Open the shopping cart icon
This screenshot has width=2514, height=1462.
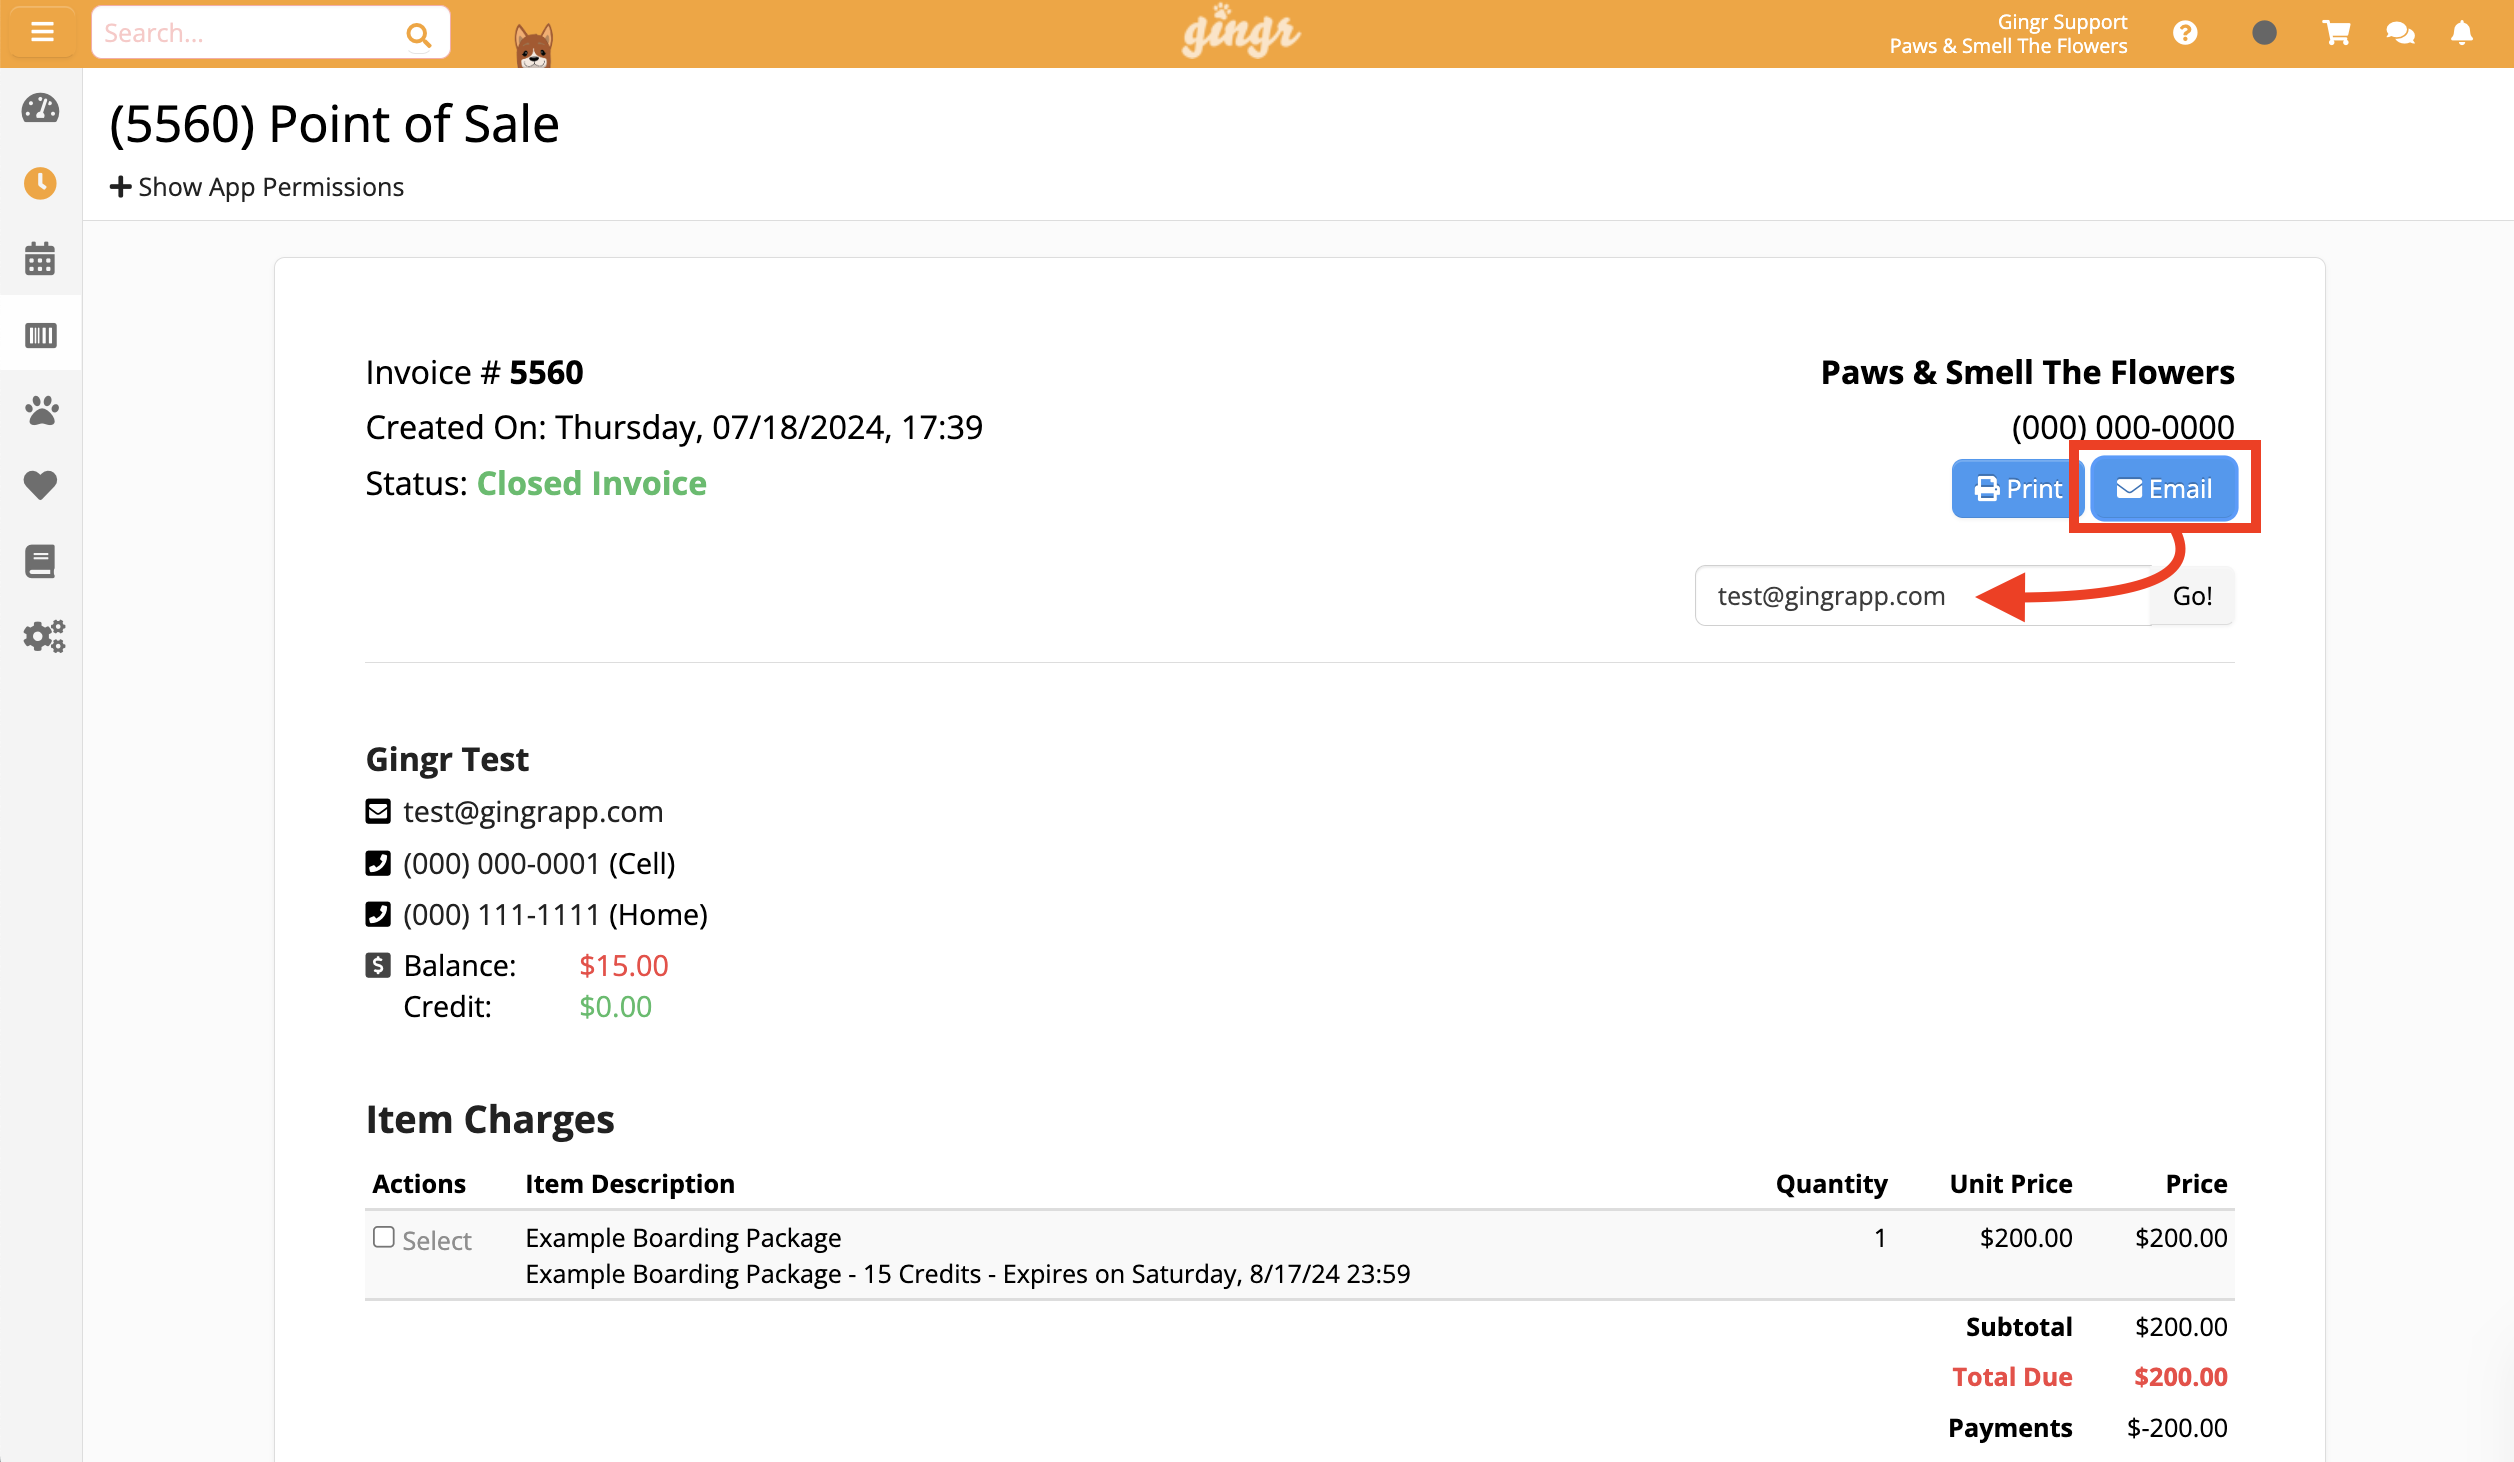click(2336, 33)
